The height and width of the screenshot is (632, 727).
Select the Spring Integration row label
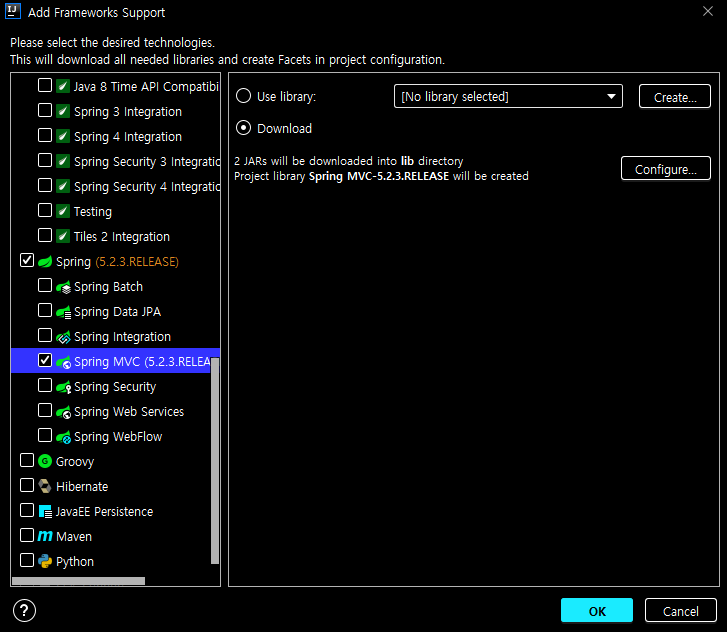click(122, 337)
